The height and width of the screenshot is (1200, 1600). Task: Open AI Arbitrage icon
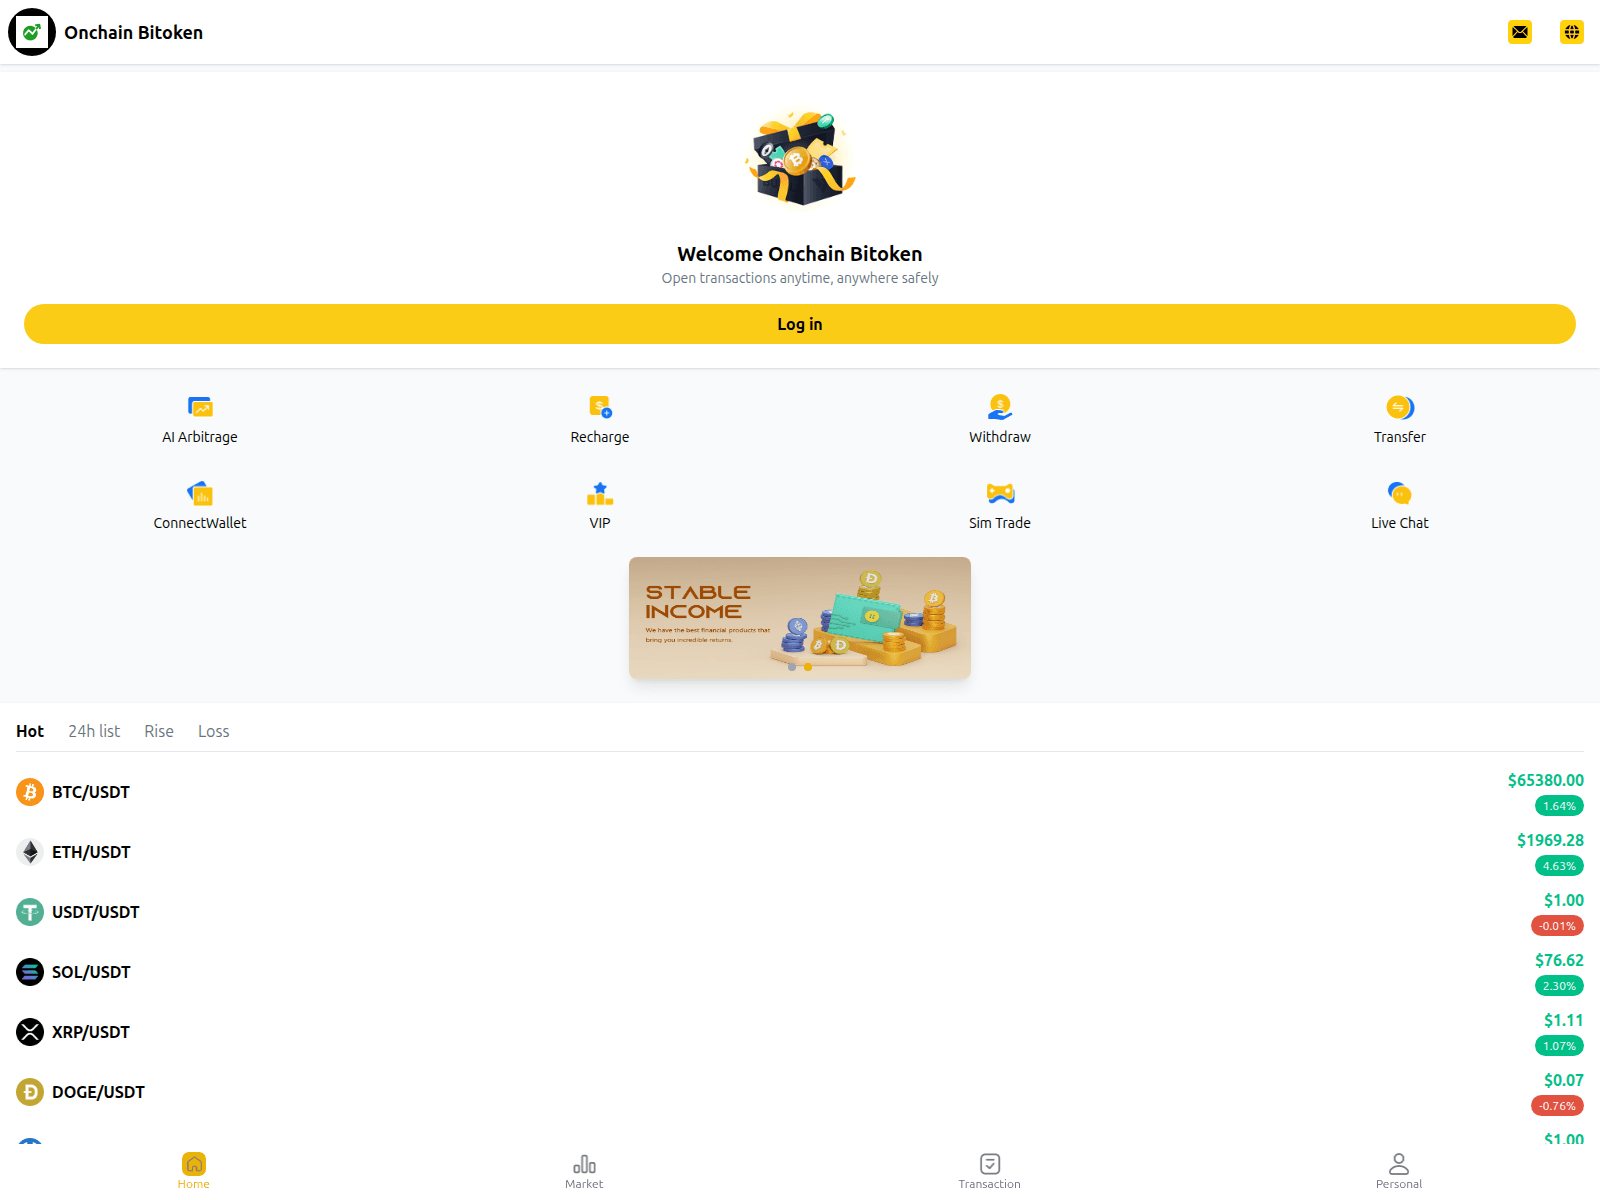tap(200, 407)
